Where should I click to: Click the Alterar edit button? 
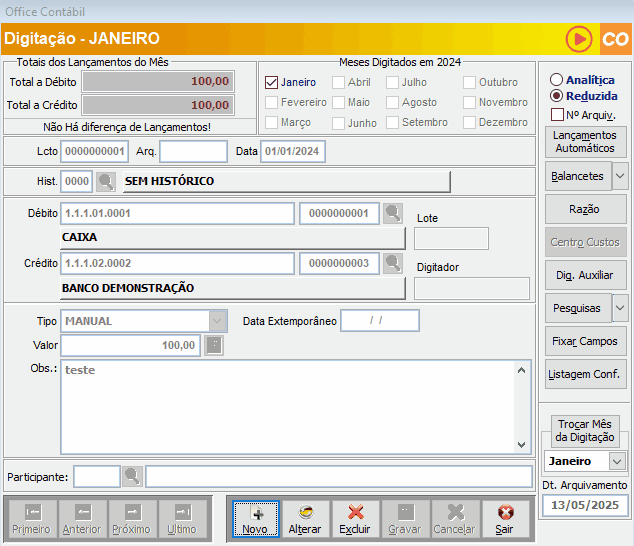tap(305, 518)
